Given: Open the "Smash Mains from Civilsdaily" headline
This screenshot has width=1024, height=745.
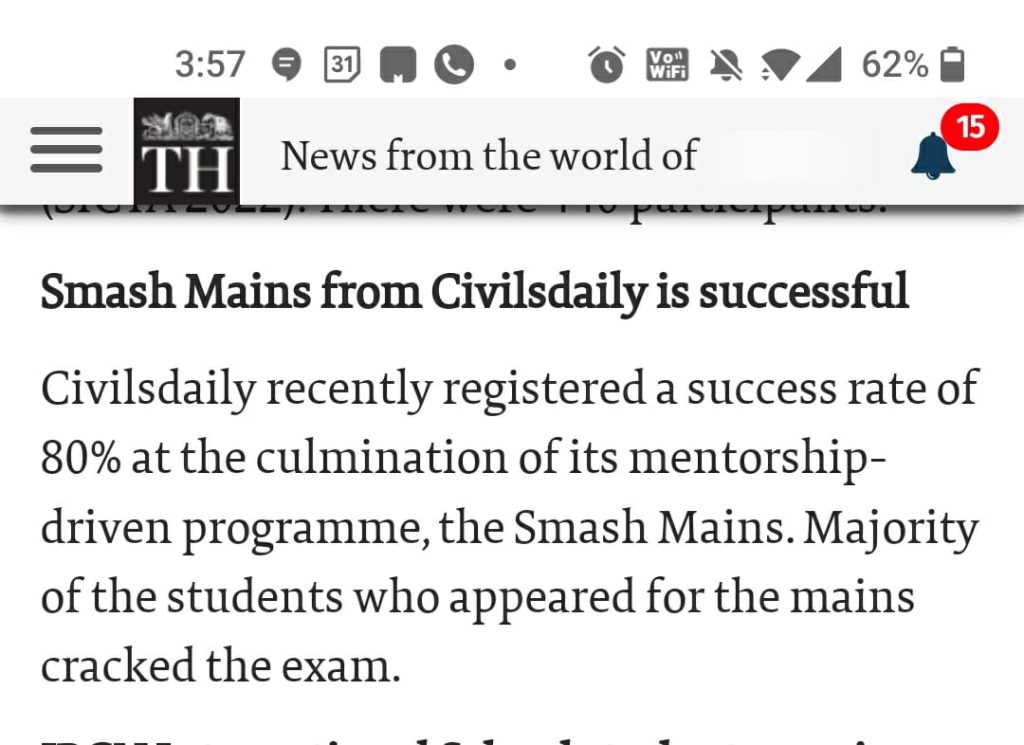Looking at the screenshot, I should (474, 291).
